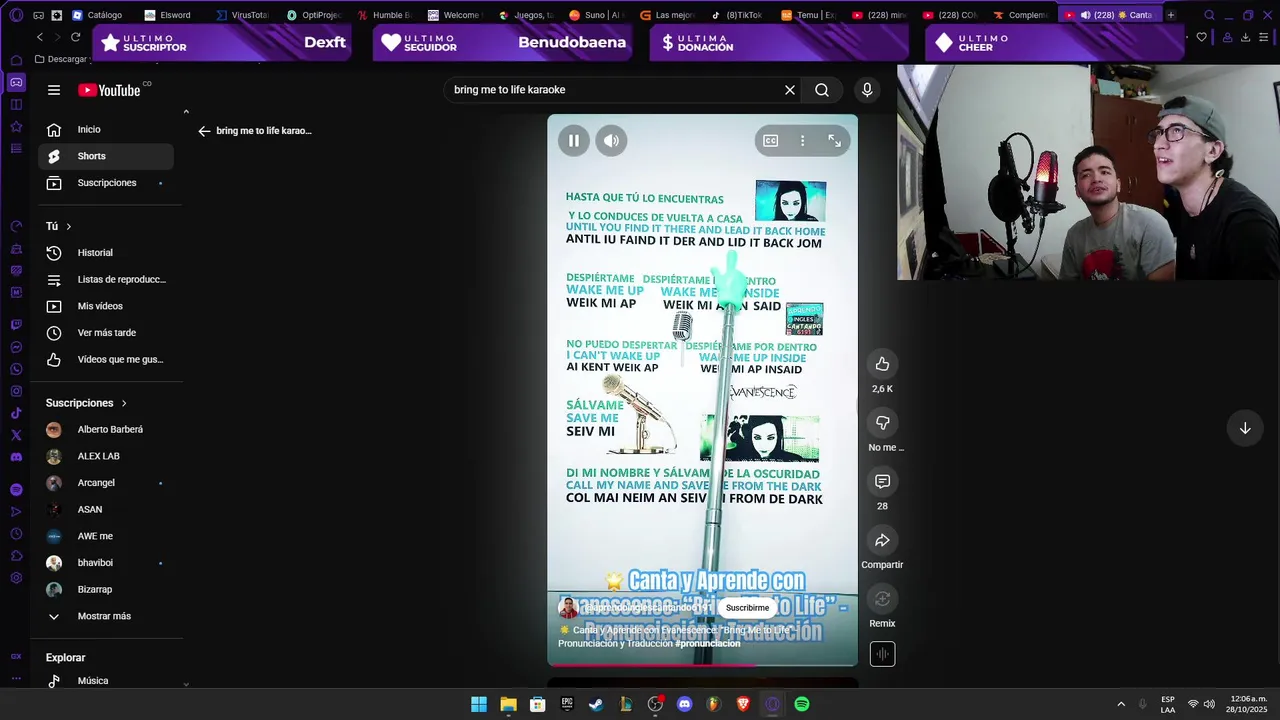1280x720 pixels.
Task: Pause the Short with the pause button
Action: tap(574, 141)
